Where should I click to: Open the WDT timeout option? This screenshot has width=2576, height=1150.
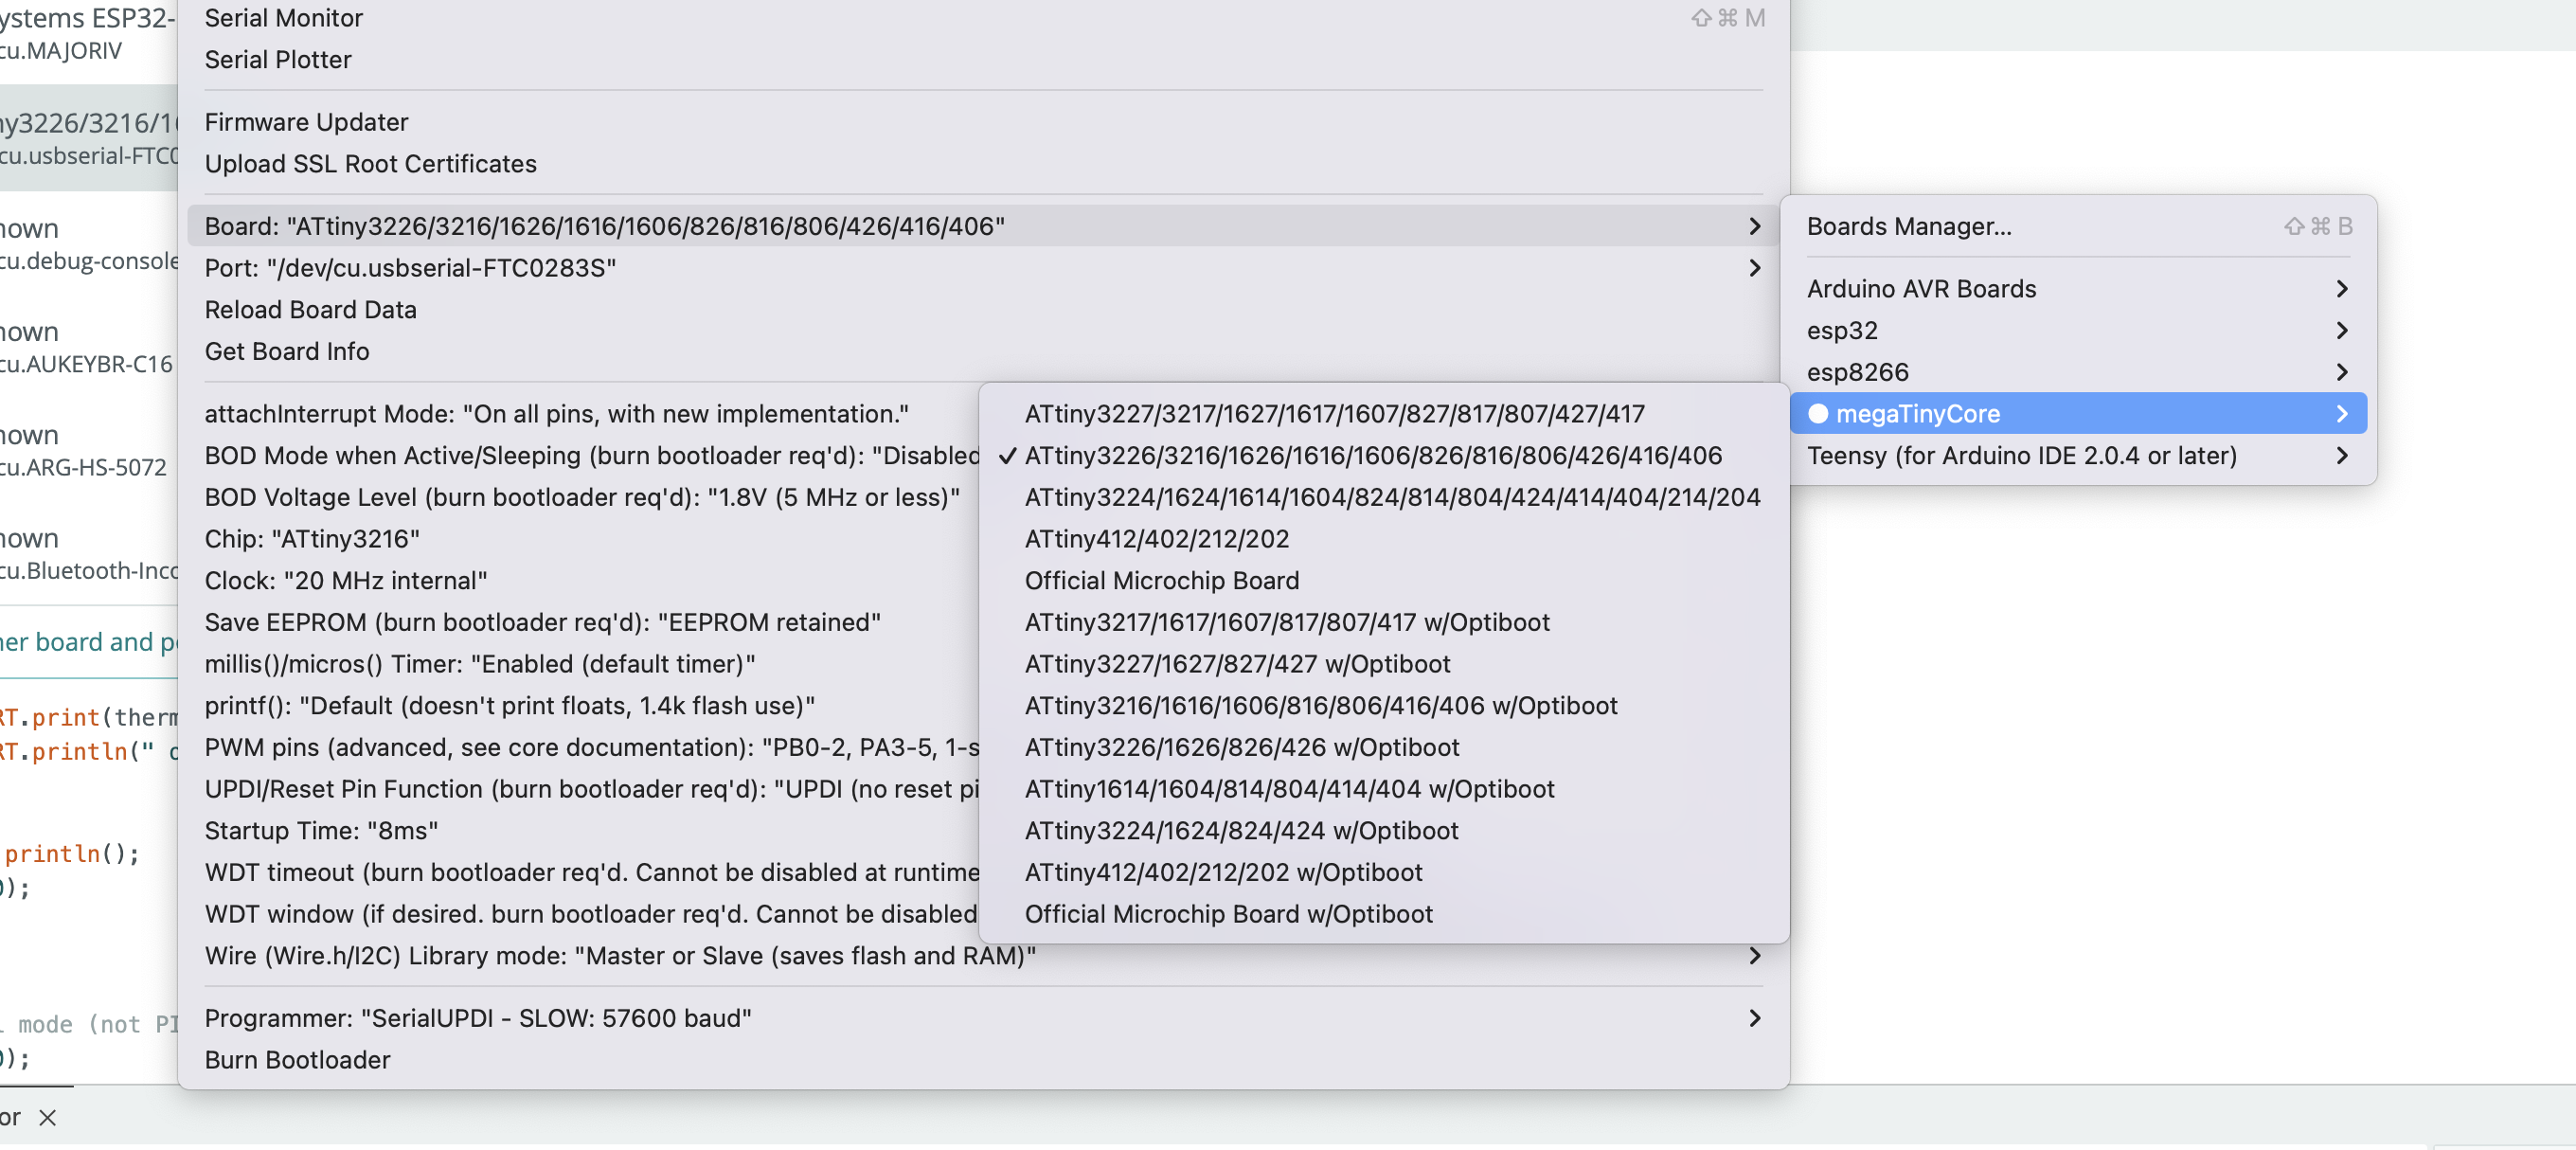pos(583,873)
